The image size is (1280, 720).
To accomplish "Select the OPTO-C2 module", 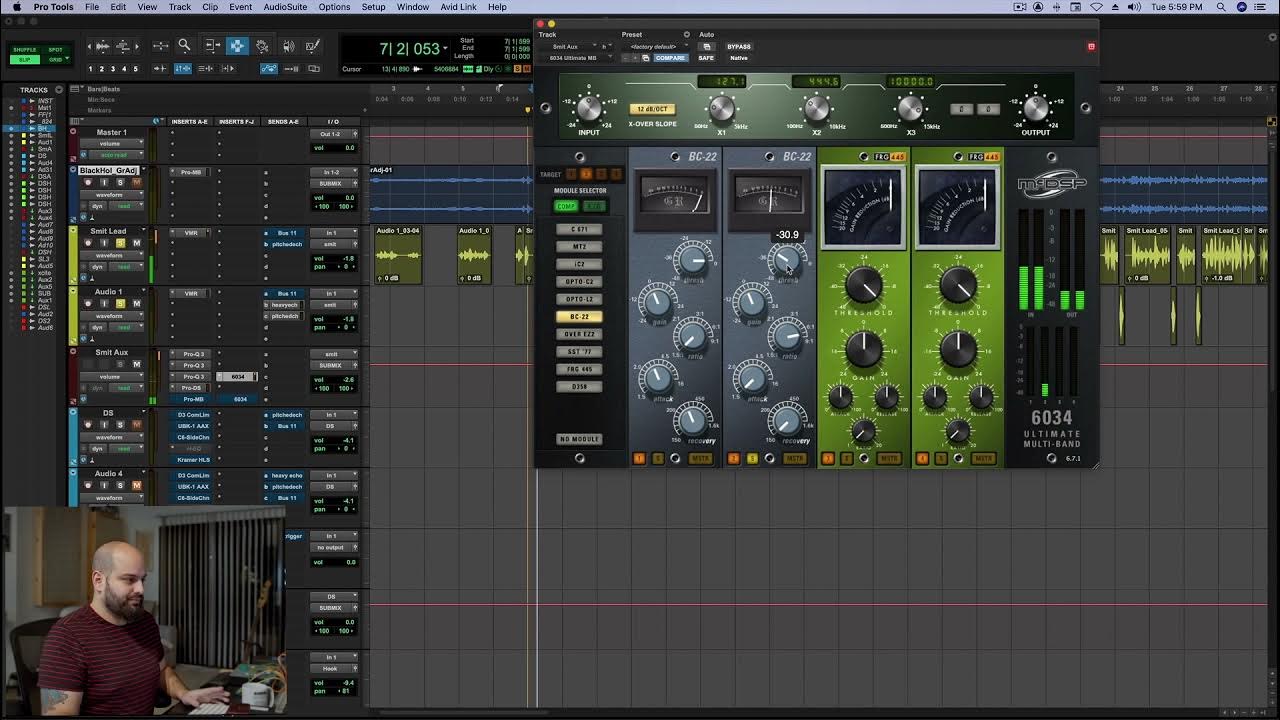I will tap(579, 282).
